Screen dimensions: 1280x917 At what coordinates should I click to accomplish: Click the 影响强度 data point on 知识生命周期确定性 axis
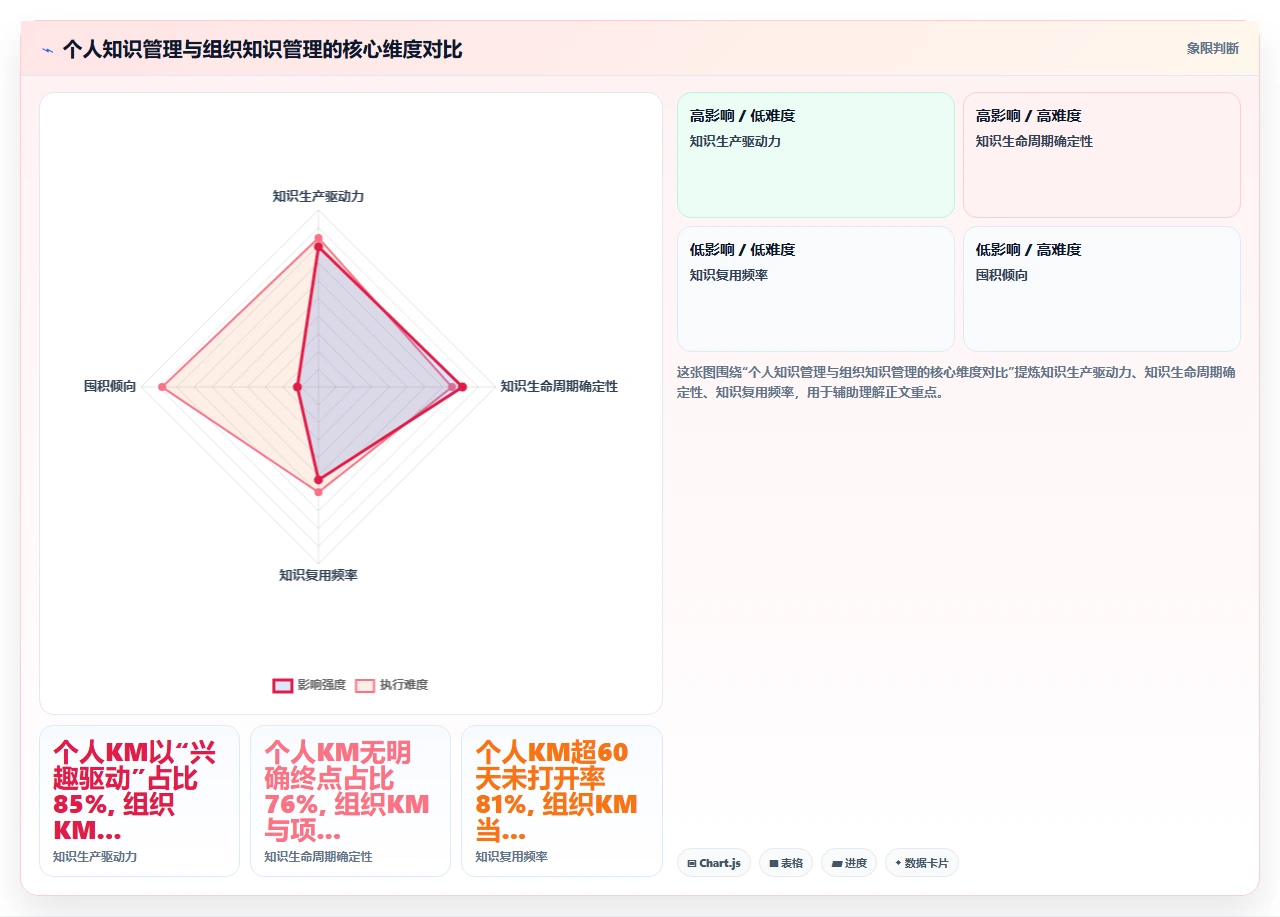click(462, 386)
